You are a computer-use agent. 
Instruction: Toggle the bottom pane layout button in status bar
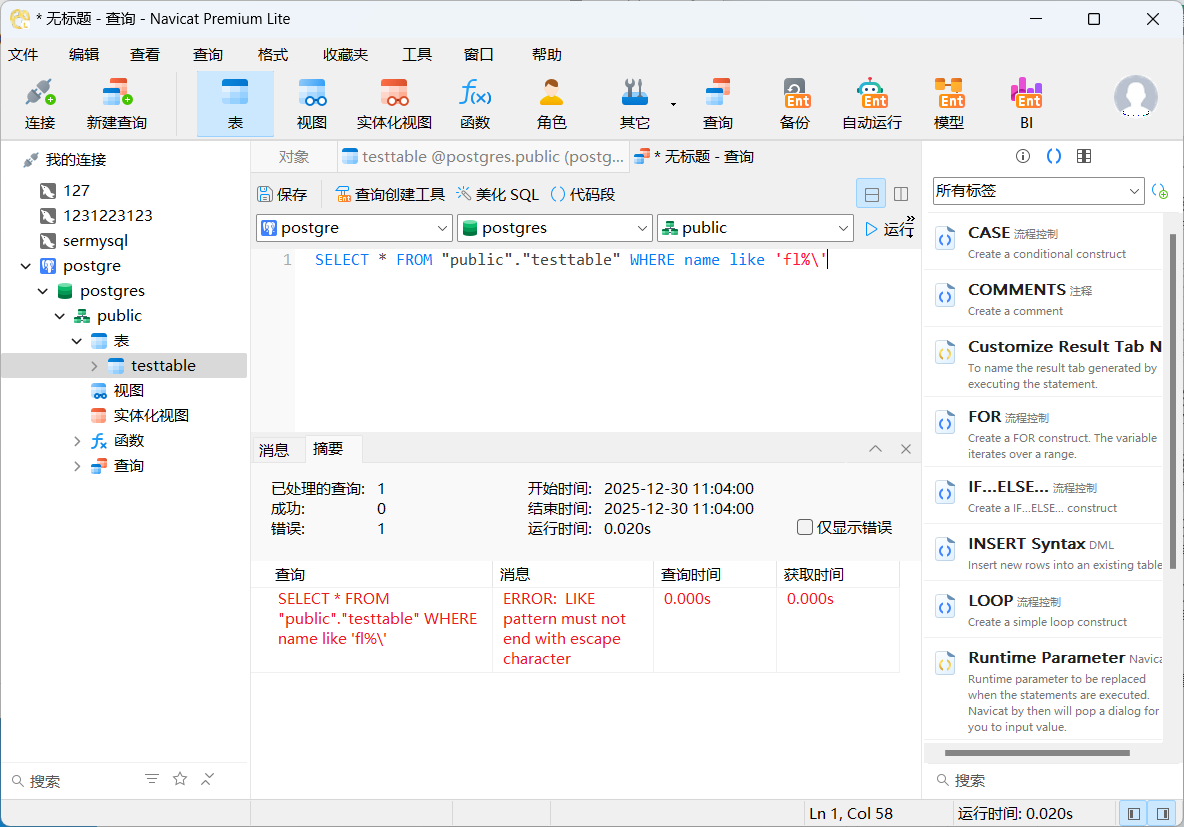coord(1134,813)
